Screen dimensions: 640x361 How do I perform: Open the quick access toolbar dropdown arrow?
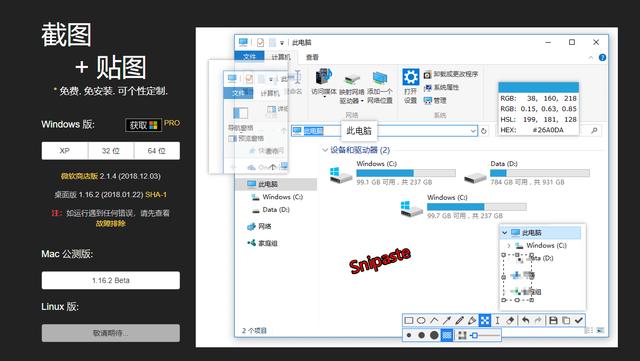[282, 43]
